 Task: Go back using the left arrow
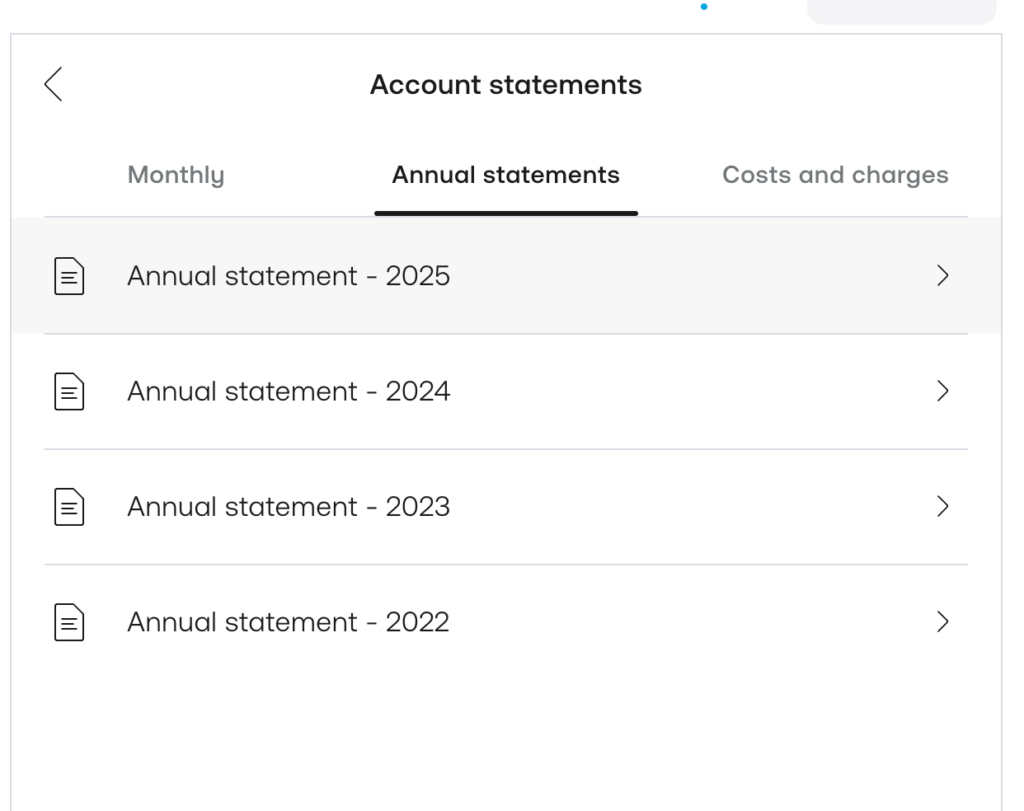click(54, 84)
